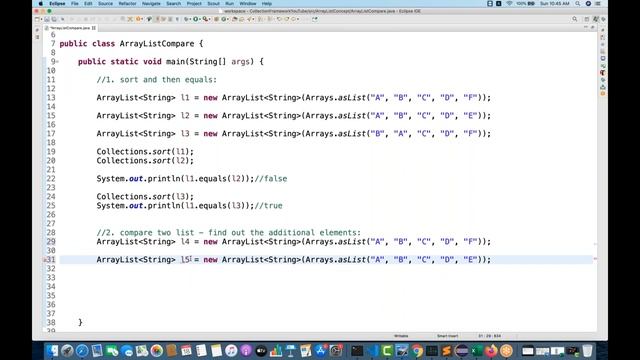The width and height of the screenshot is (640, 360).
Task: Click the cursor position status bar entry
Action: click(489, 336)
